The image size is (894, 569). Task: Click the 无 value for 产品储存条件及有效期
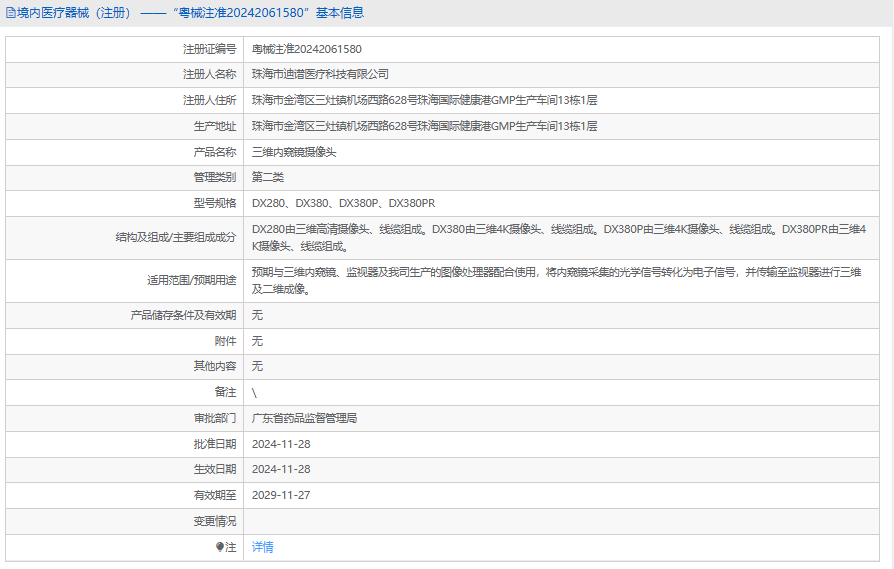coord(257,315)
